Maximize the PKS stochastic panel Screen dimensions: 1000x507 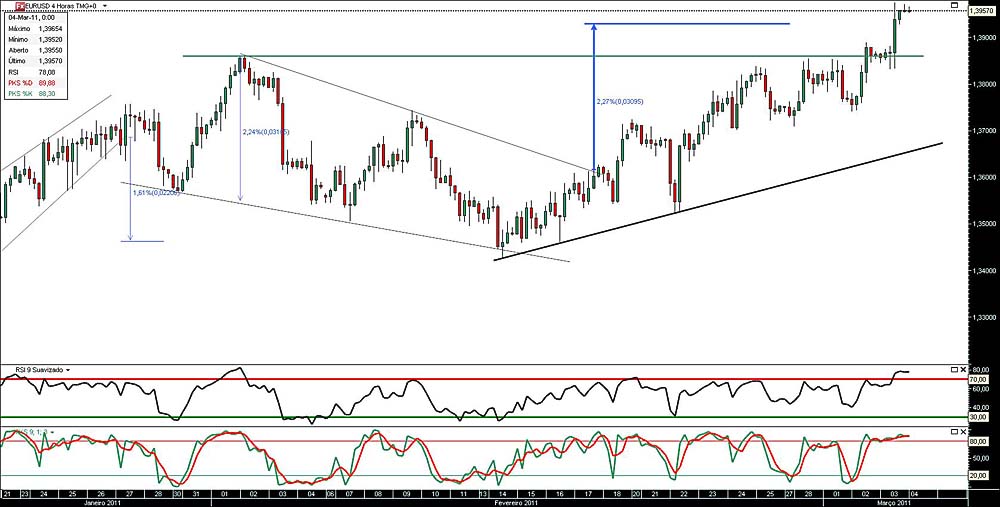click(x=954, y=432)
